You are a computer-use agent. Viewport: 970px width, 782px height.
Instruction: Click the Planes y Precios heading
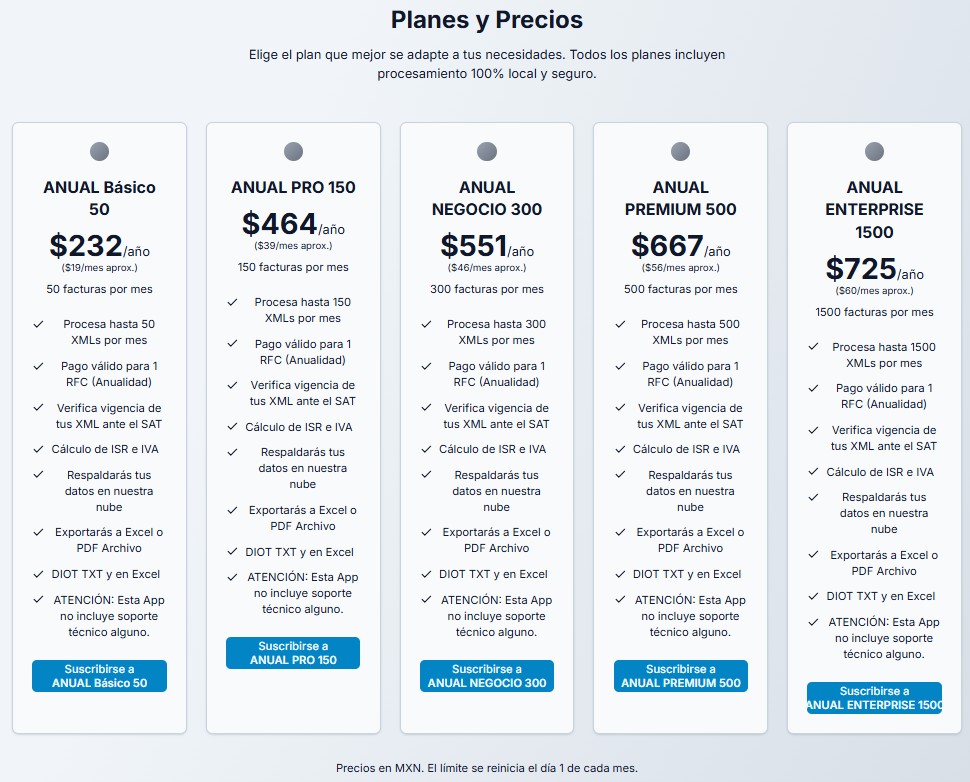pos(486,20)
